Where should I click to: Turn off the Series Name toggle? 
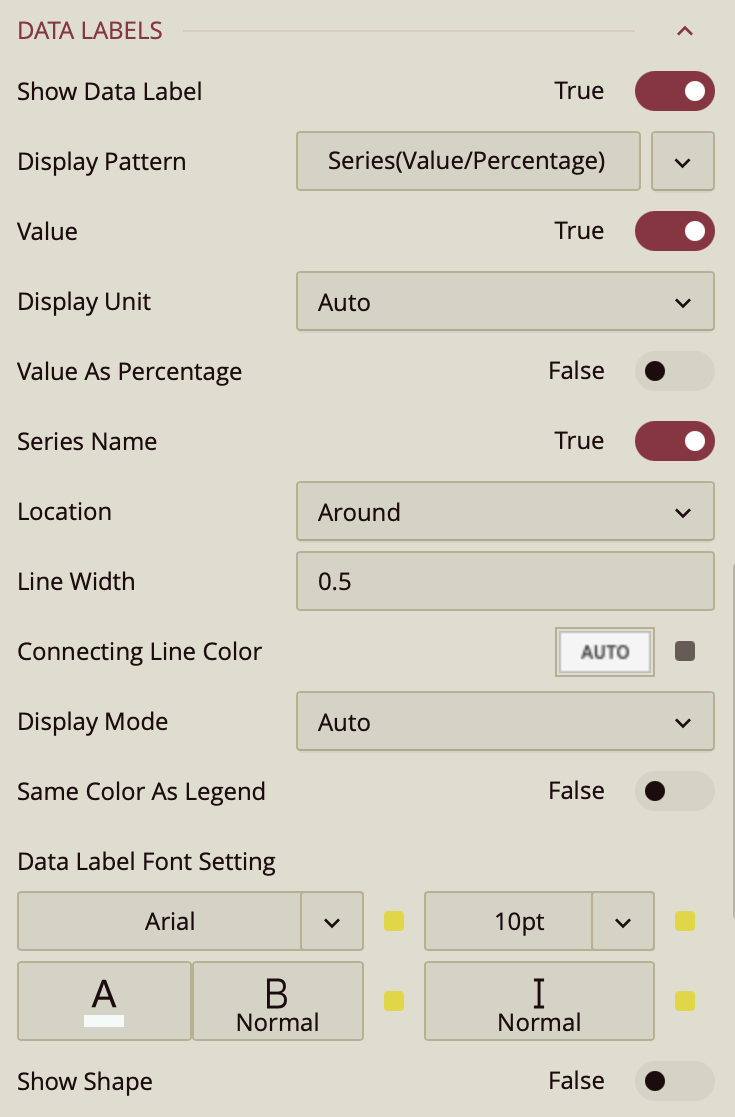(675, 441)
